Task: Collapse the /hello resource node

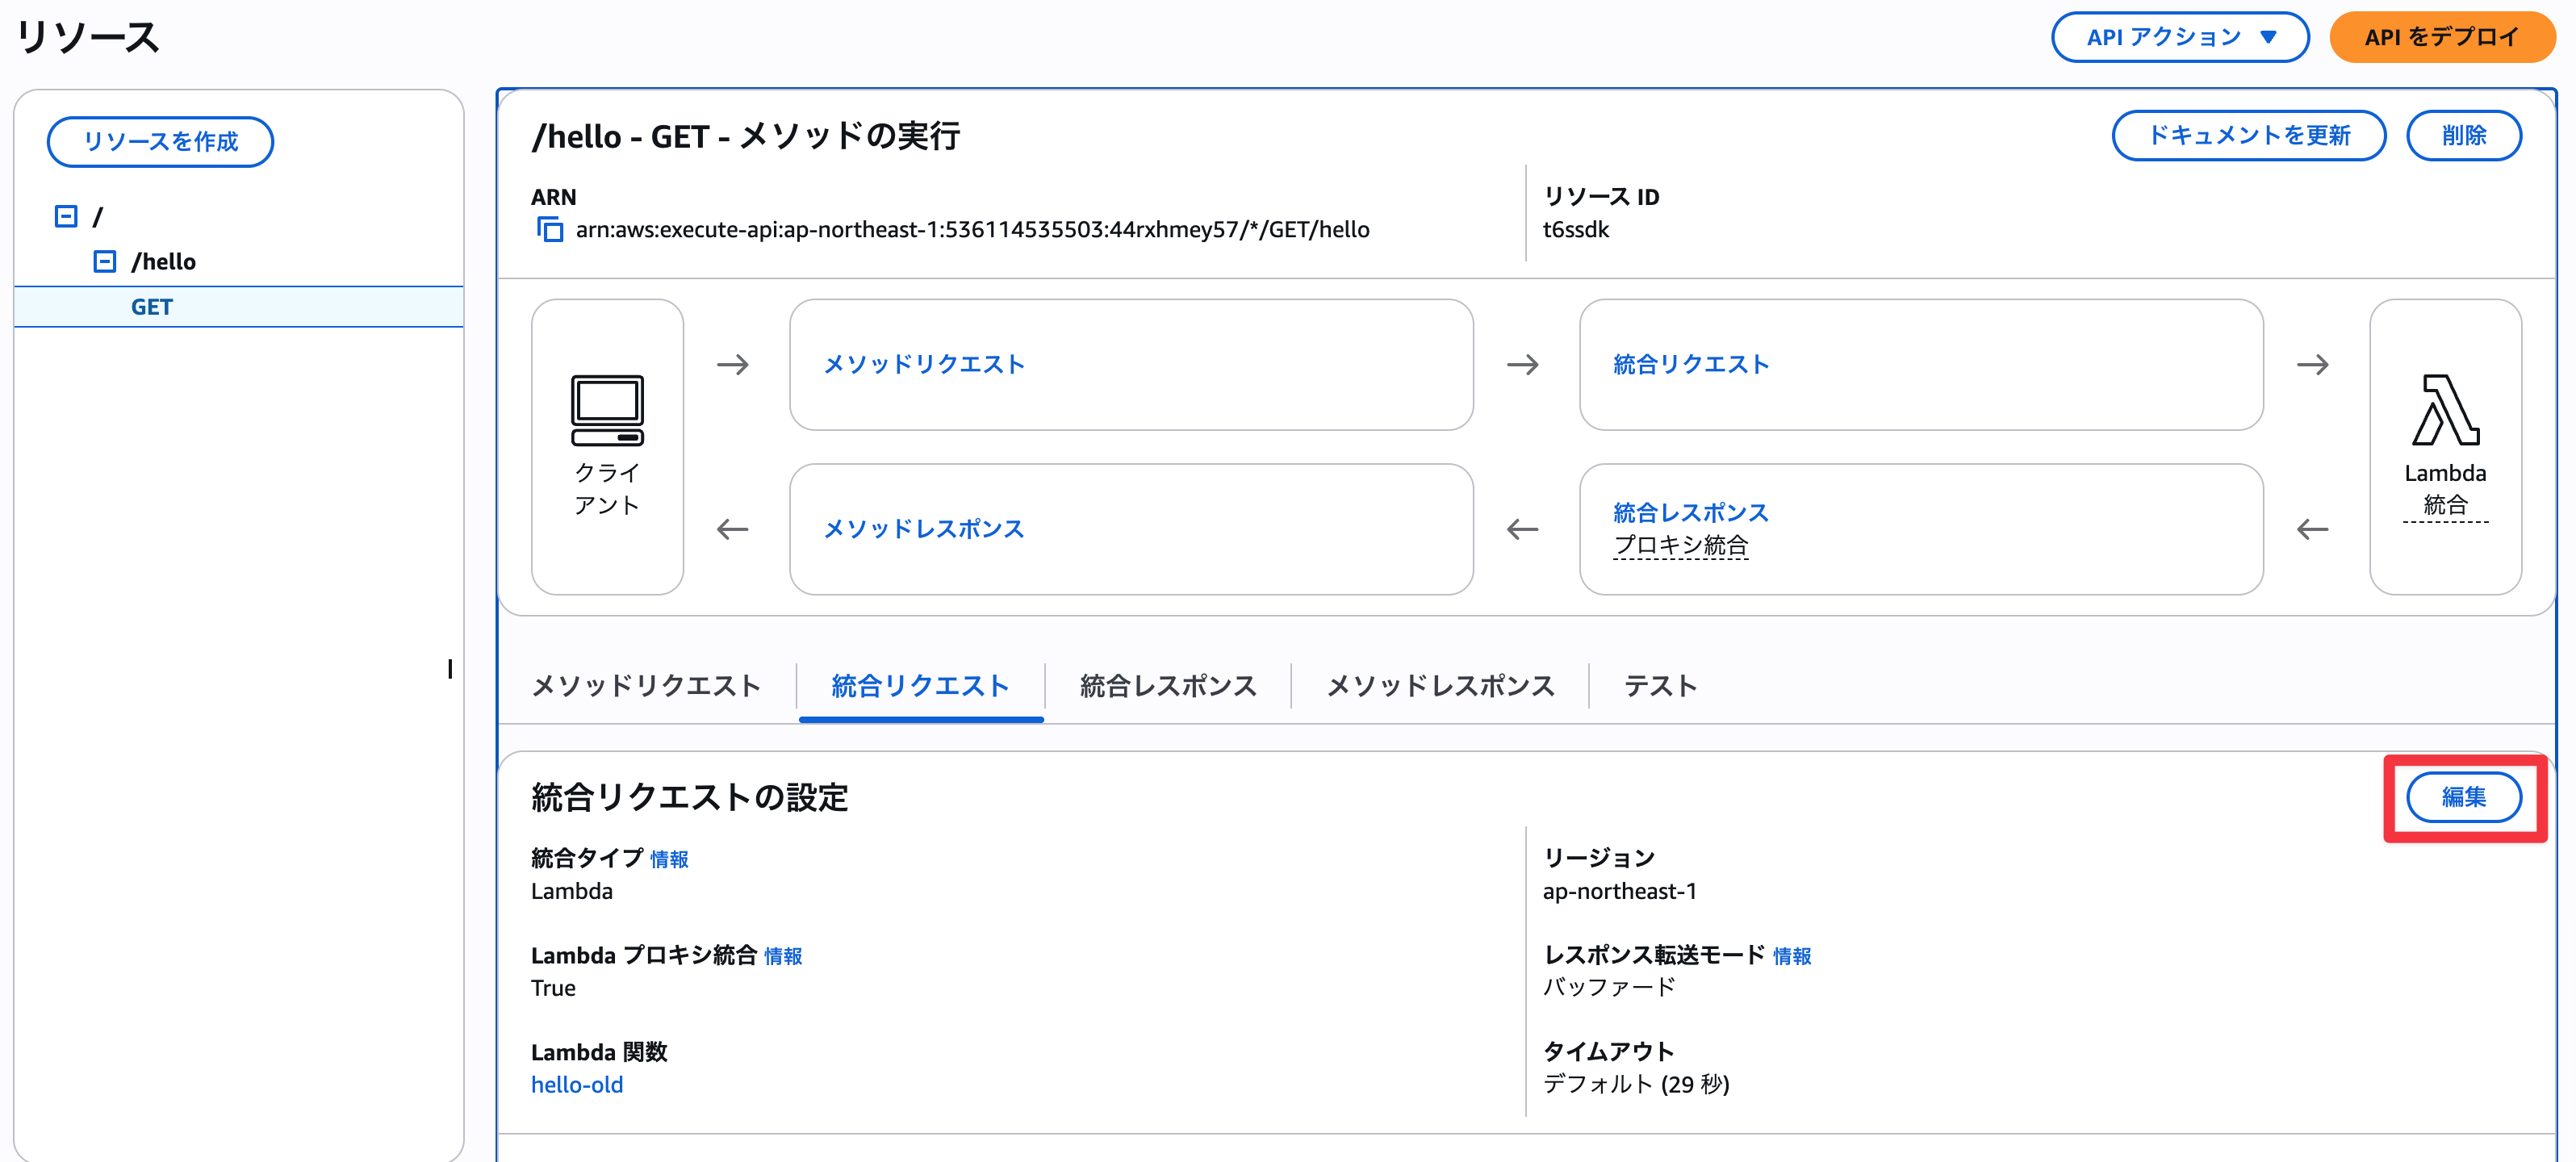Action: tap(105, 261)
